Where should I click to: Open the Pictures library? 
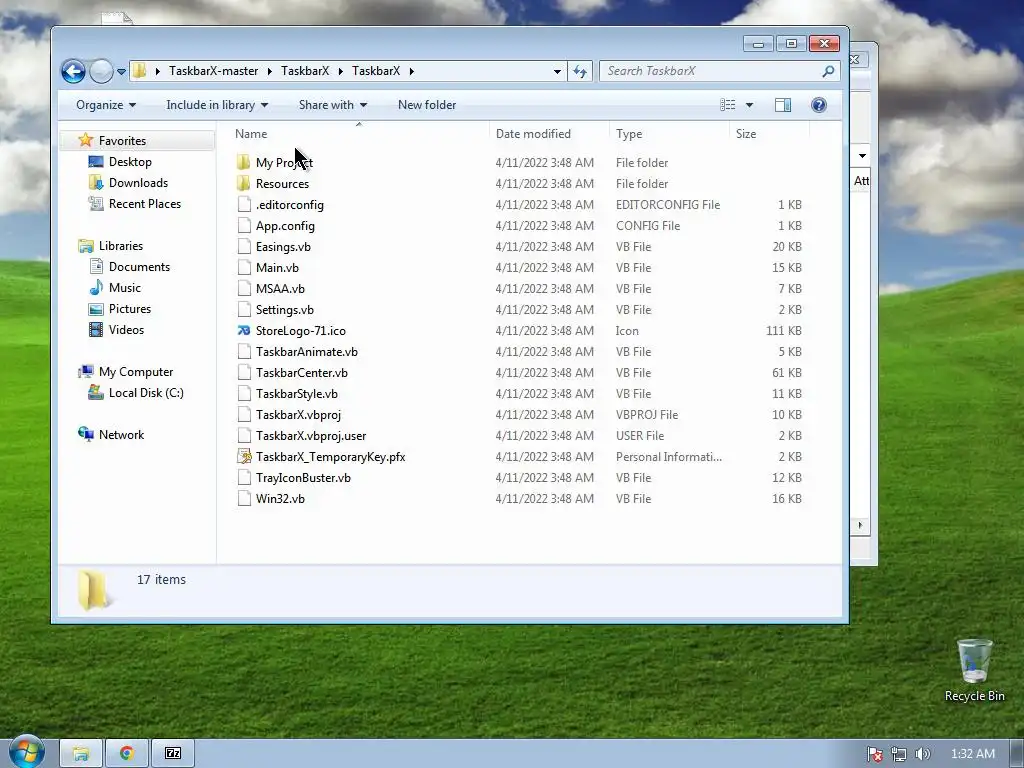130,309
